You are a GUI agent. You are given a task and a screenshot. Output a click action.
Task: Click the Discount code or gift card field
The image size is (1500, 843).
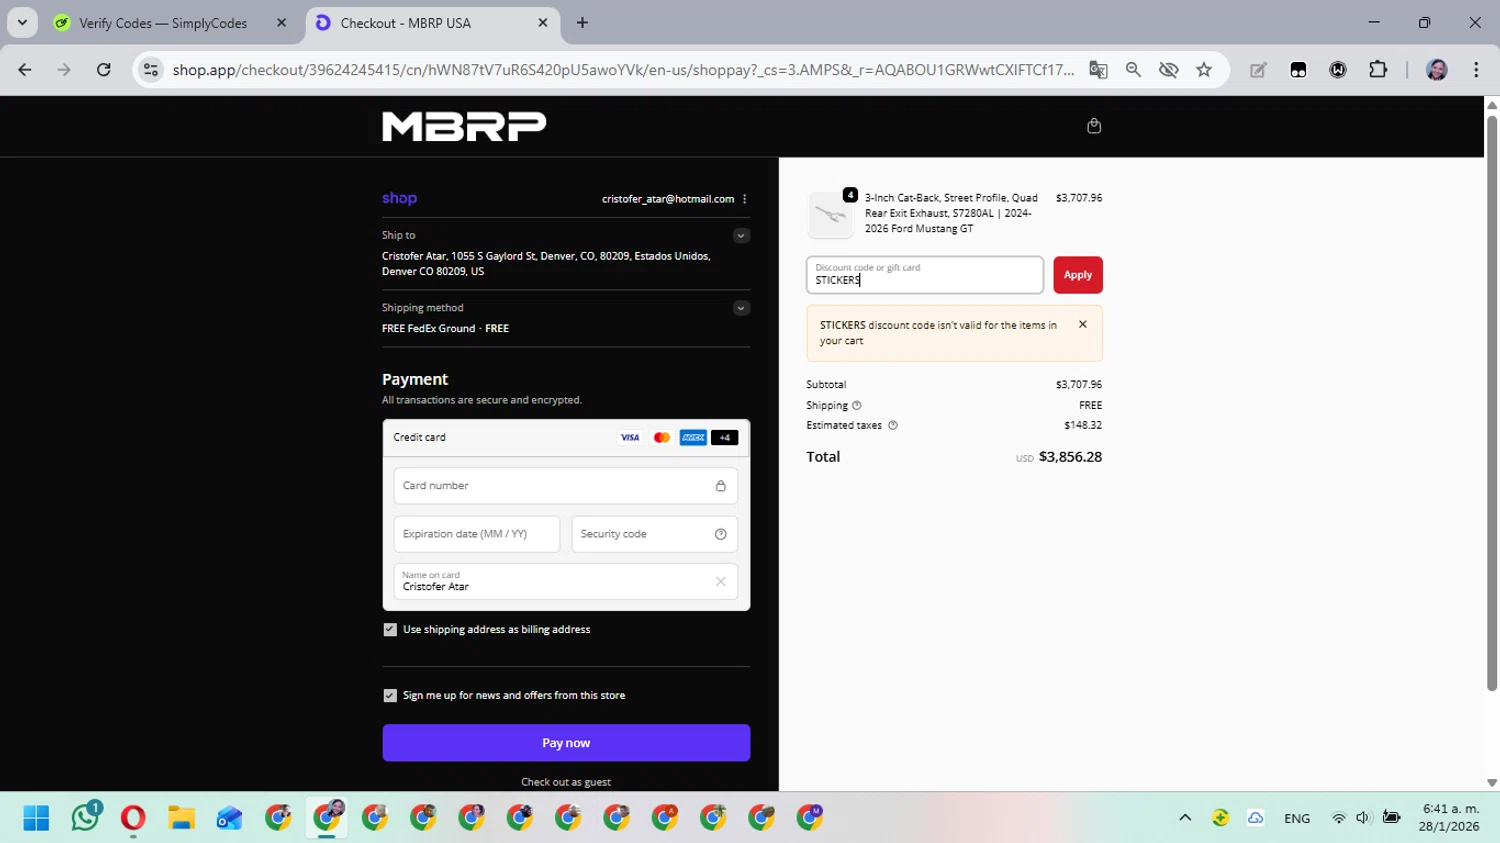click(x=925, y=275)
